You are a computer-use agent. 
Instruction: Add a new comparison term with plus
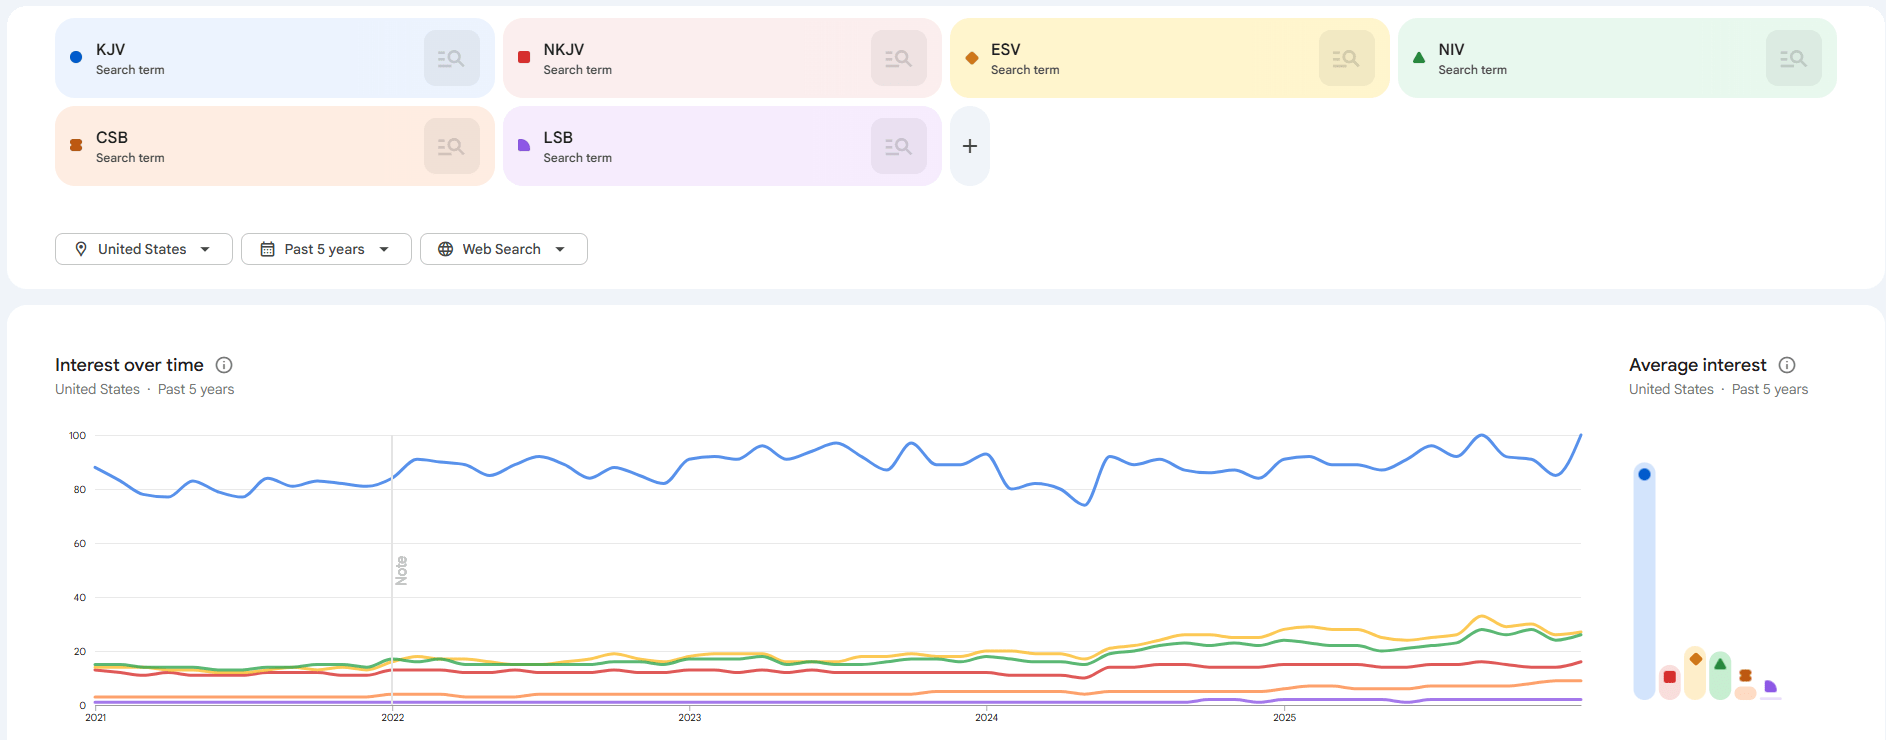pyautogui.click(x=969, y=146)
